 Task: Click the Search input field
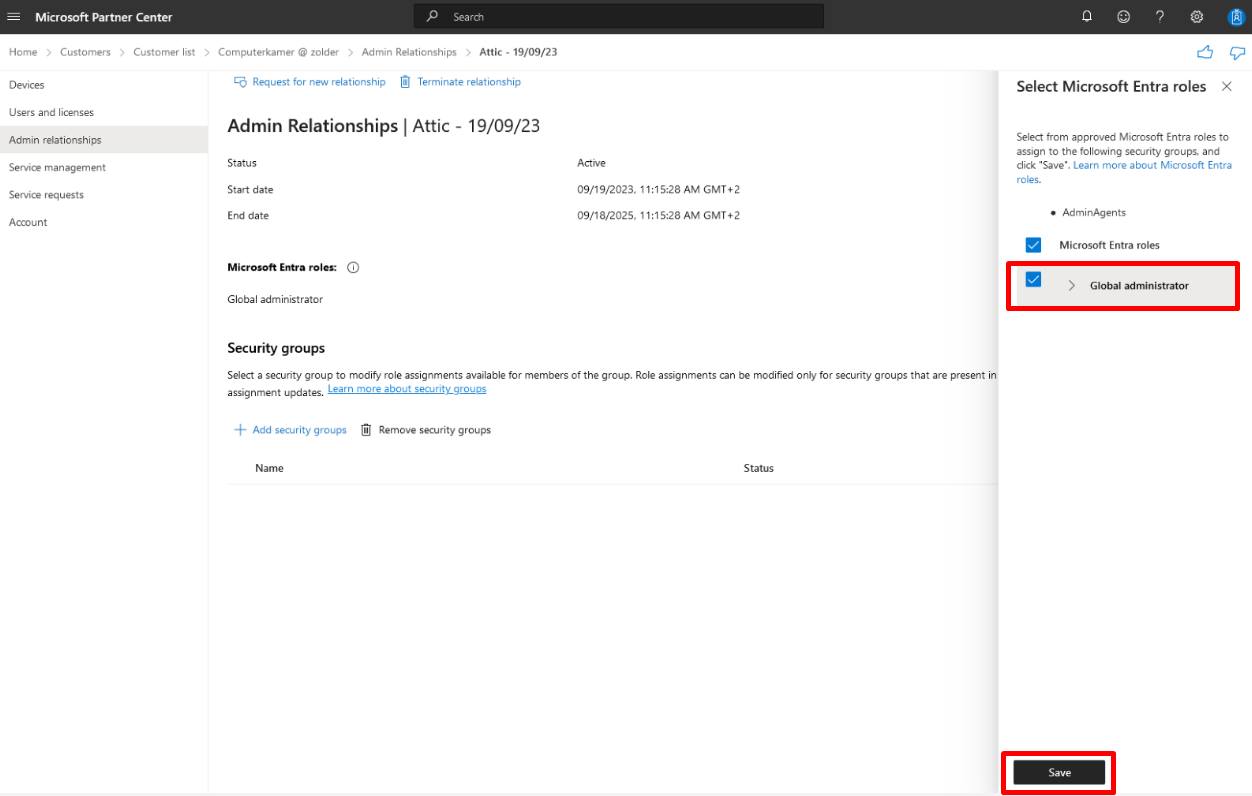pos(618,17)
